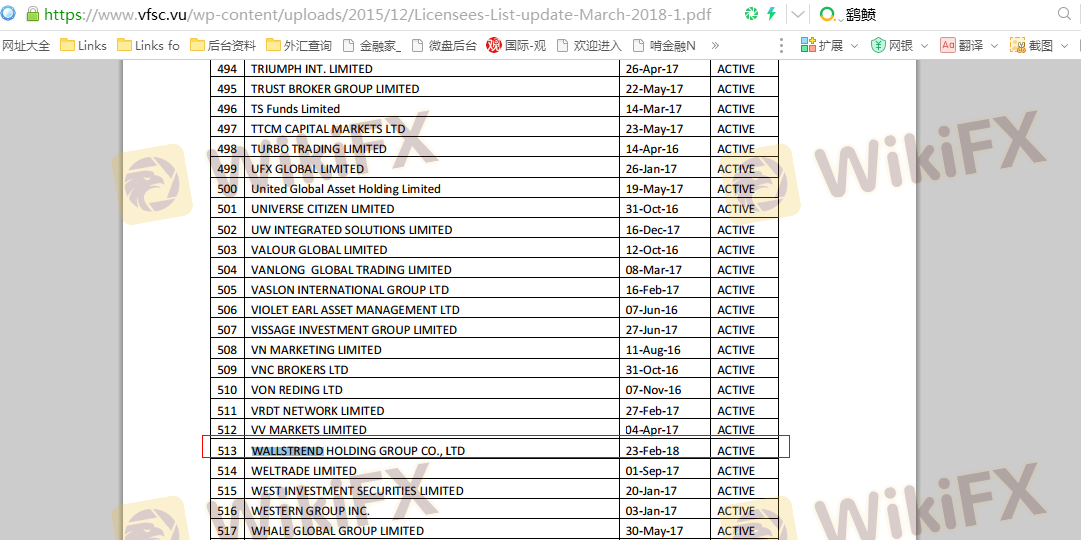This screenshot has height=540, width=1081.
Task: Click the date 23-Feb-18 cell
Action: (665, 451)
